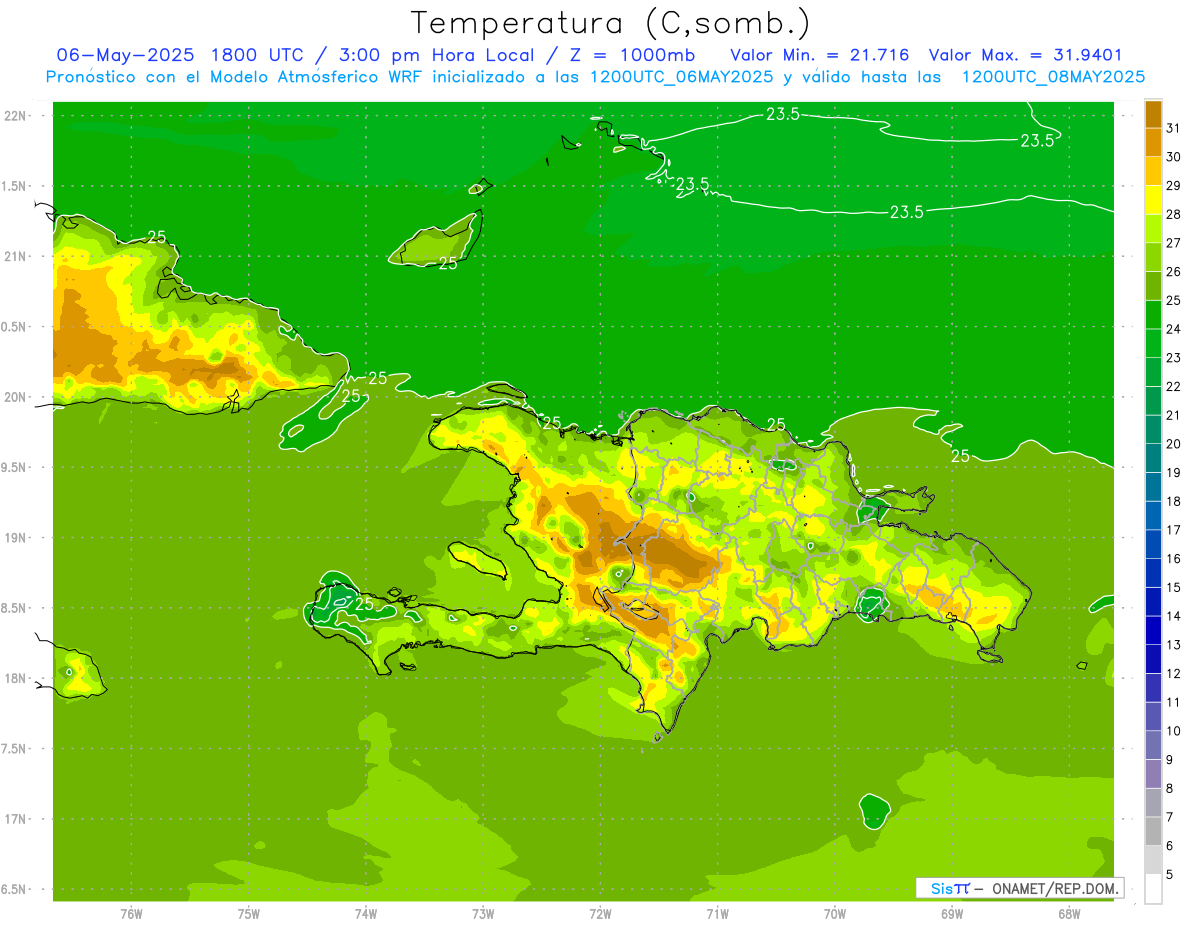Click the number 29 on the color scale

pyautogui.click(x=1173, y=186)
